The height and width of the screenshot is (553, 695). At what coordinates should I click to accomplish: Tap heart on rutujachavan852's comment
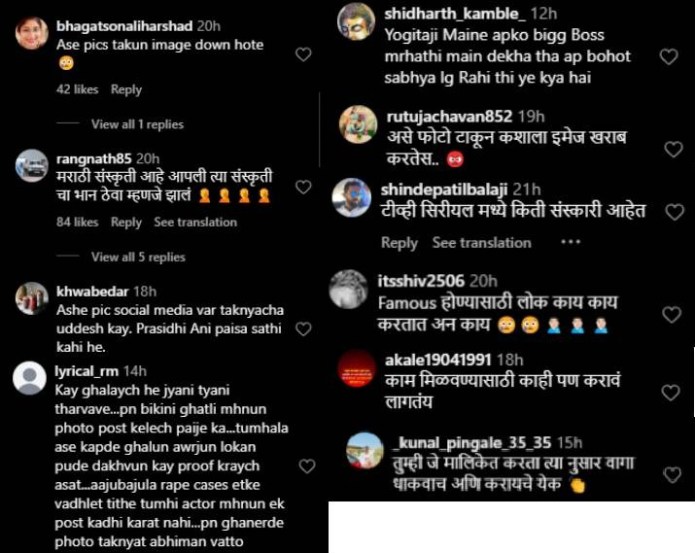coord(674,149)
